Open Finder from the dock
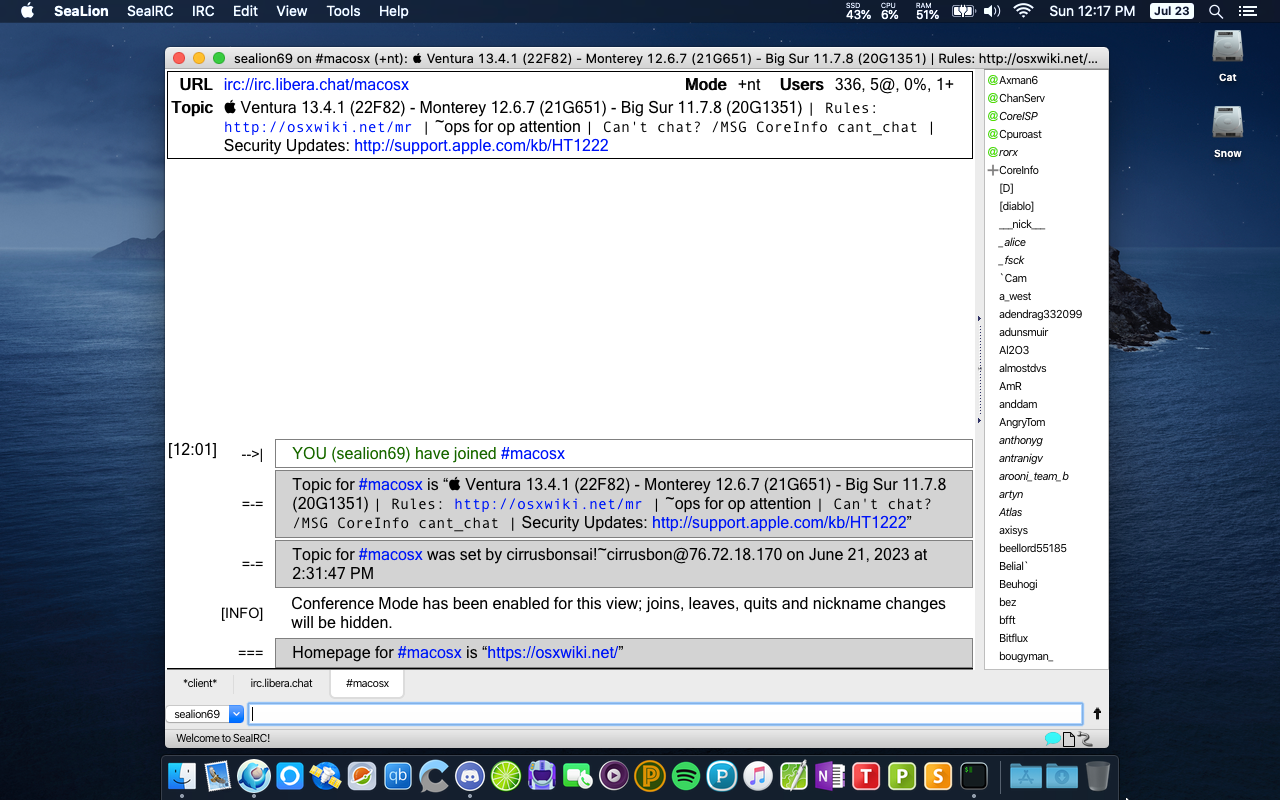The width and height of the screenshot is (1280, 800). point(182,775)
